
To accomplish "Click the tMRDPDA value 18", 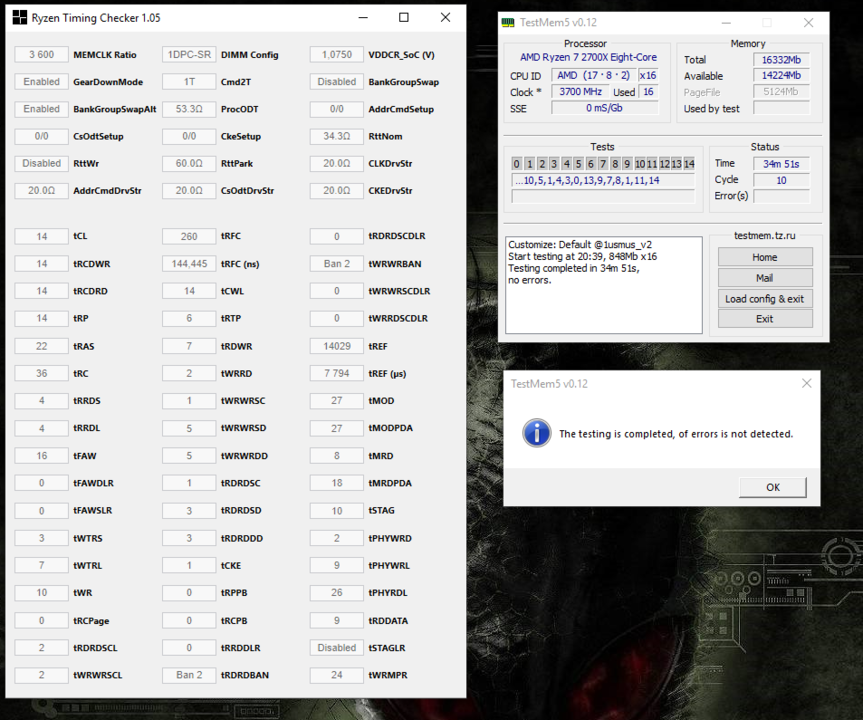I will [x=337, y=483].
